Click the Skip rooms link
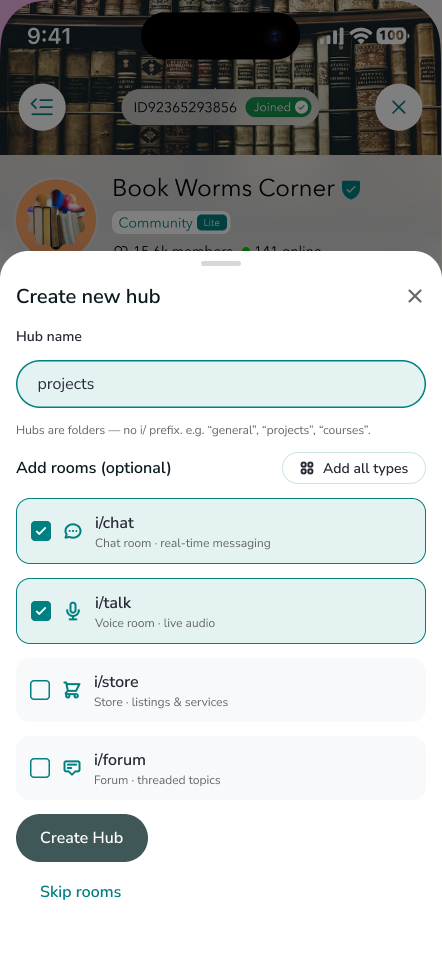 click(x=80, y=892)
